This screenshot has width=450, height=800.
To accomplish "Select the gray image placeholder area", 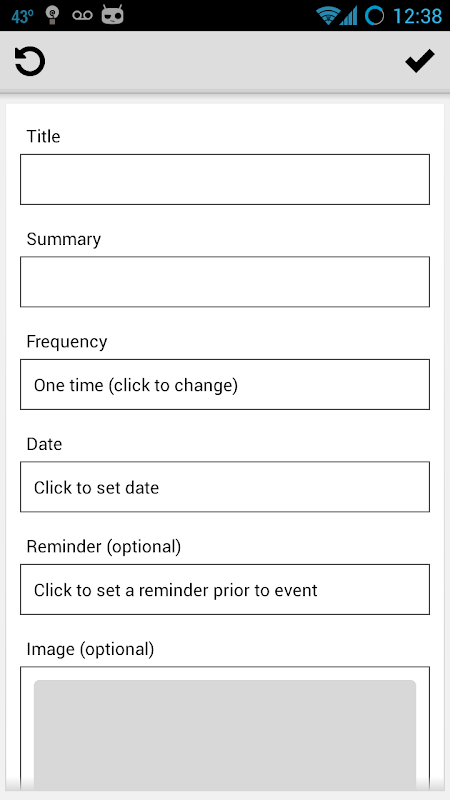I will (225, 735).
